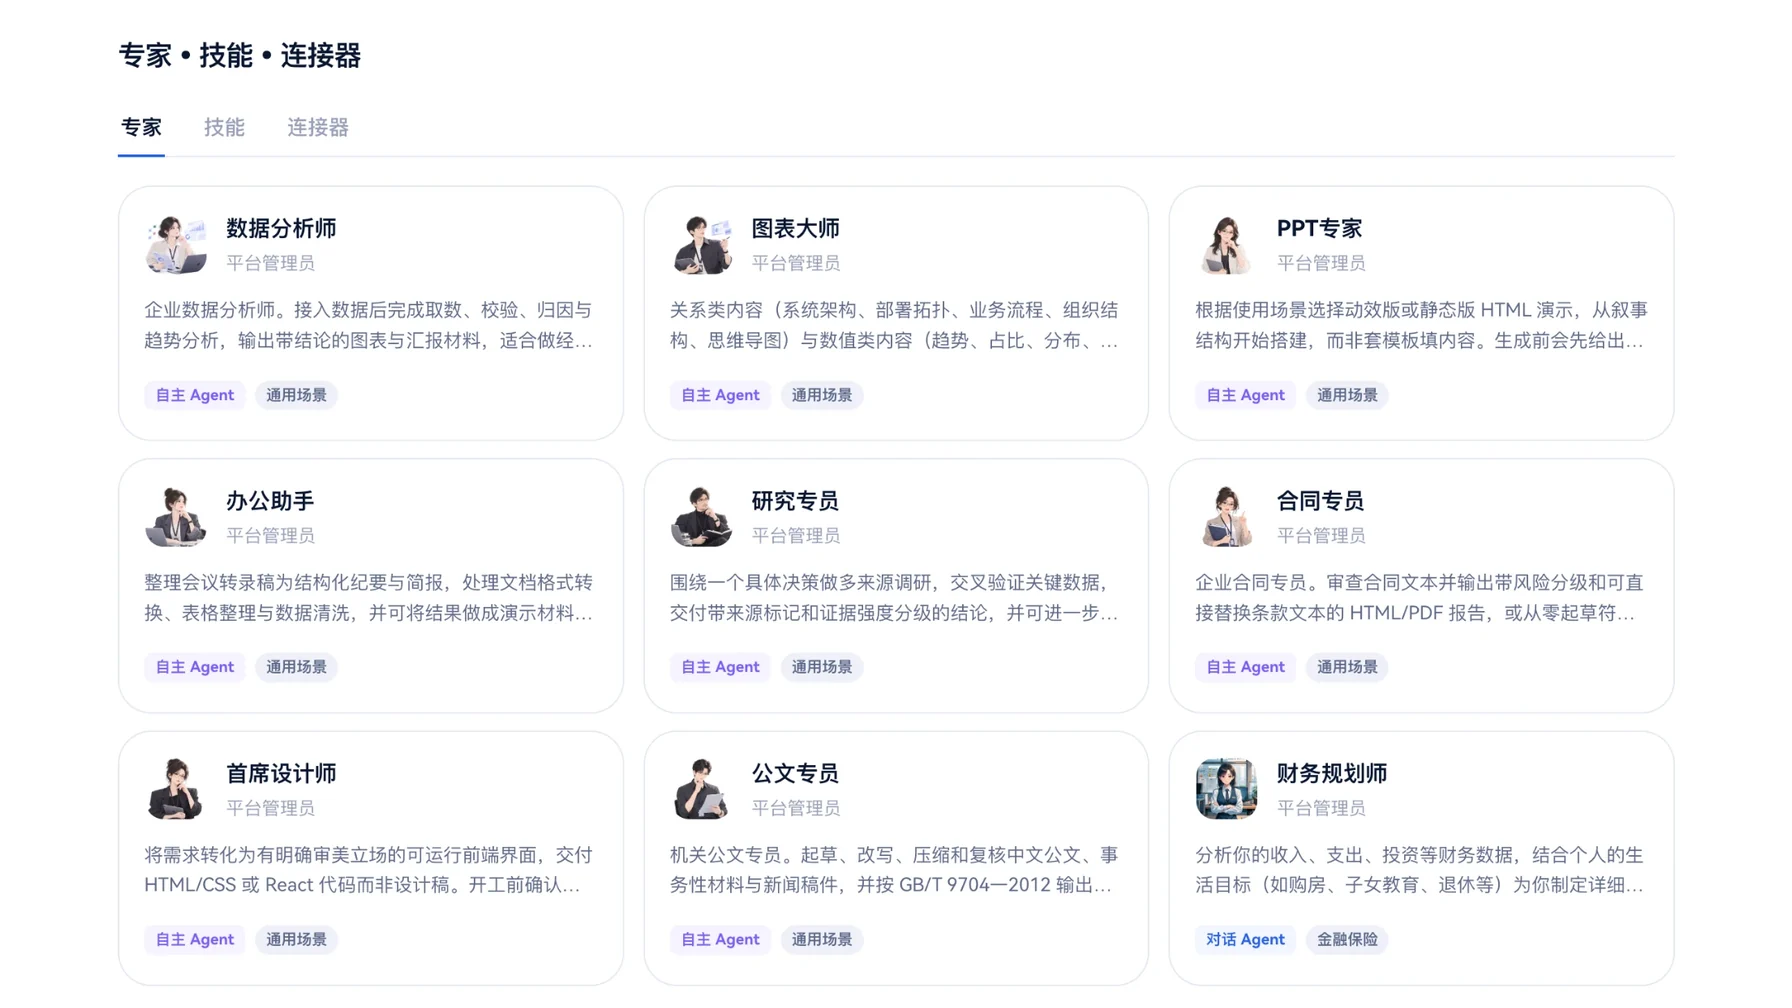Click the 财务规划师 description starting 分析你的收入
The image size is (1792, 1008).
click(1419, 871)
